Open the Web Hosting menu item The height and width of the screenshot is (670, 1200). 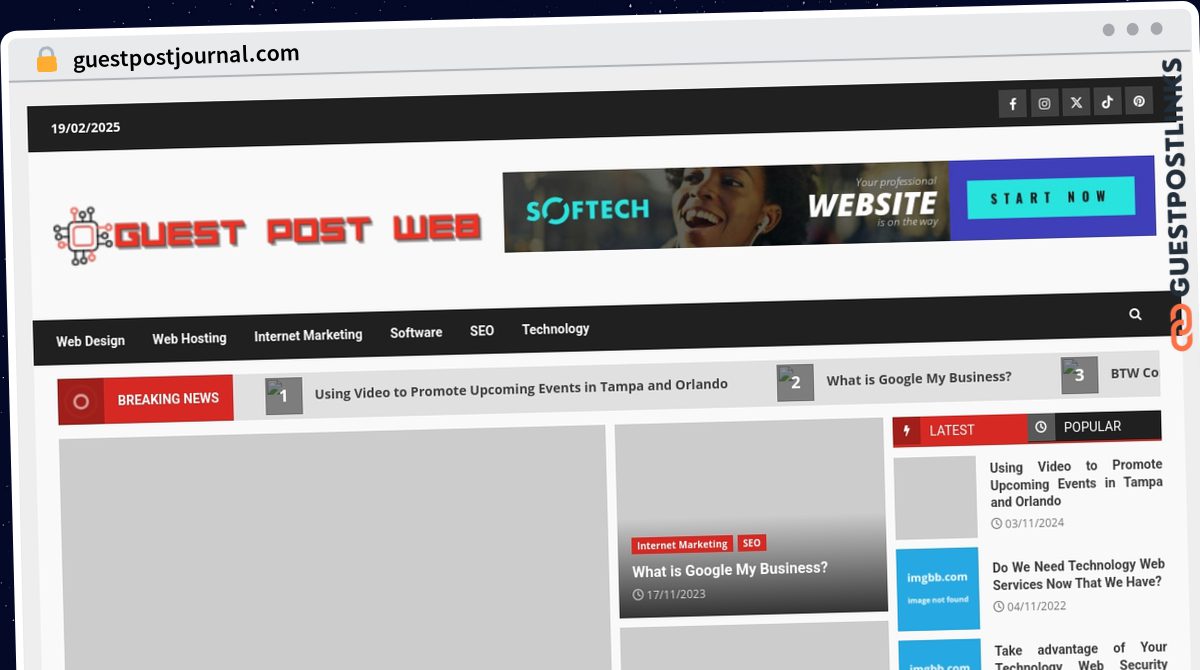pyautogui.click(x=189, y=338)
